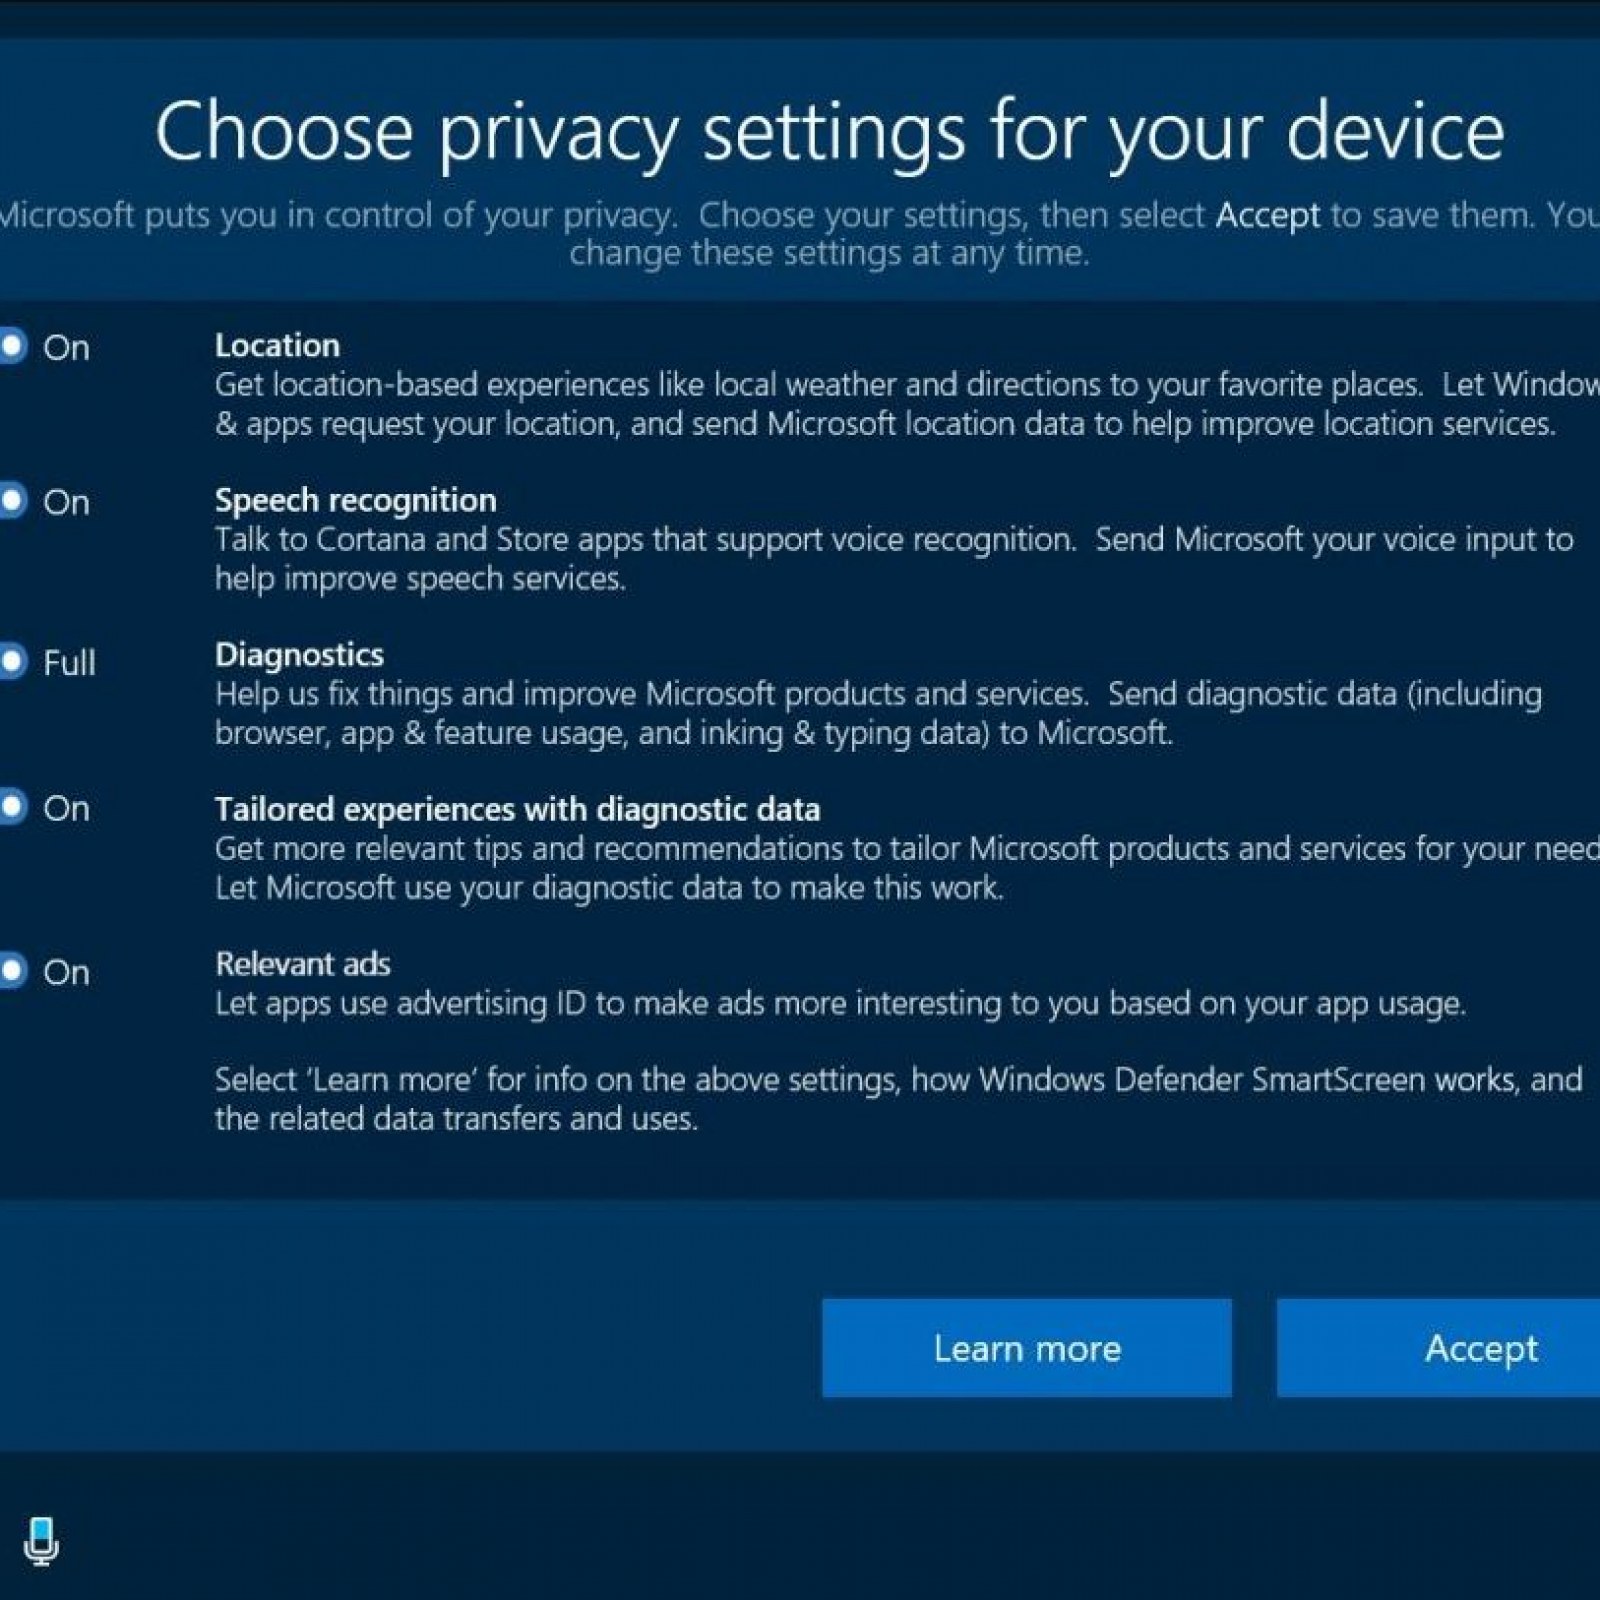Screen dimensions: 1600x1600
Task: Click the Accept button
Action: point(1439,1348)
